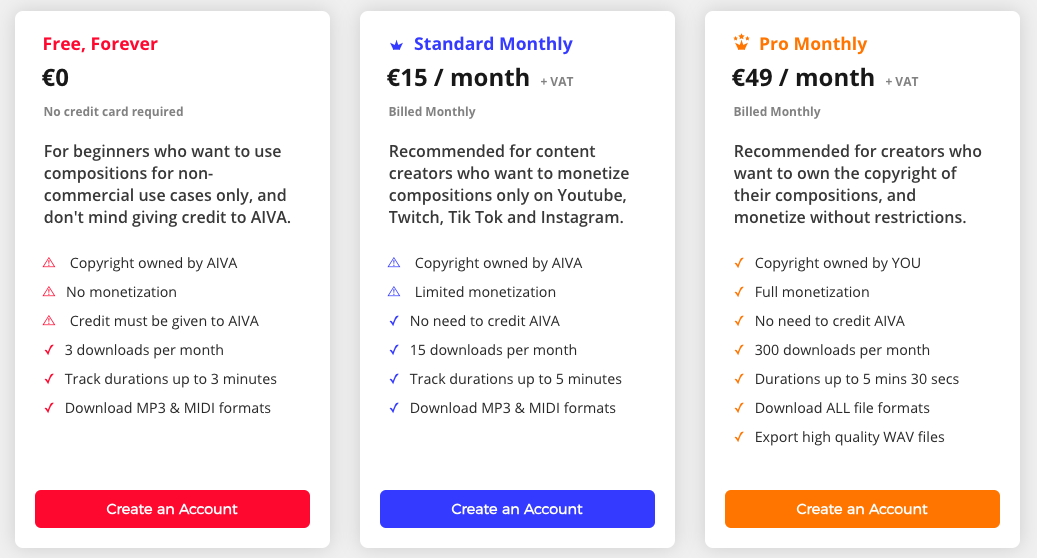
Task: Select the "Standard Monthly" plan heading
Action: tap(493, 44)
